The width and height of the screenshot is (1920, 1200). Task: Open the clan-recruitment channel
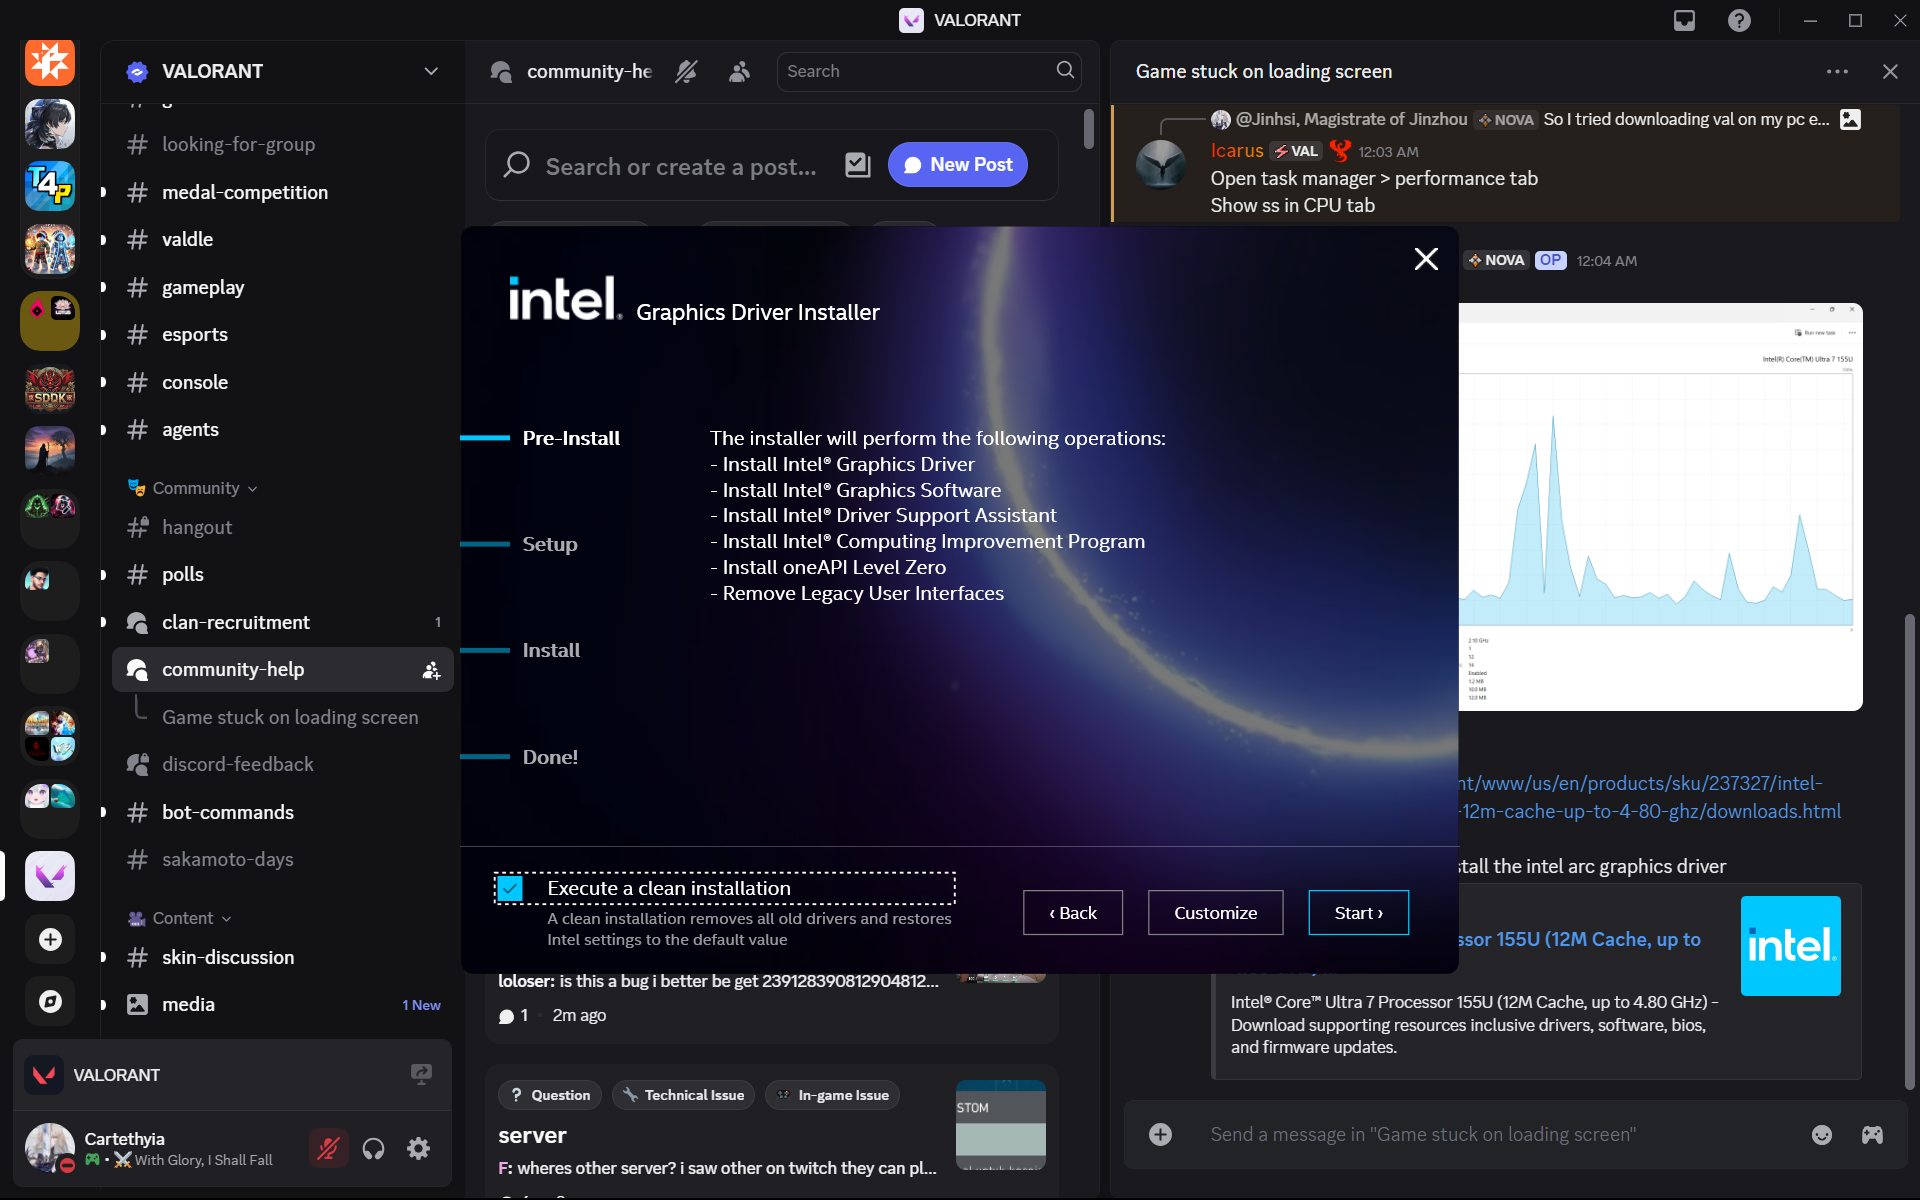point(236,622)
